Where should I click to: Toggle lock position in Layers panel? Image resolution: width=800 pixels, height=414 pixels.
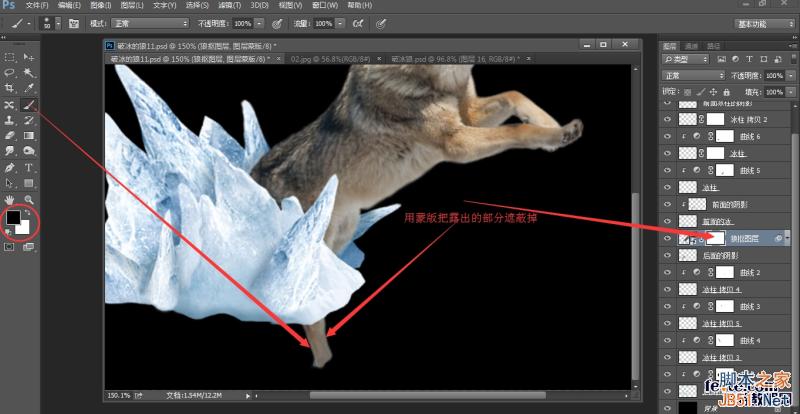point(714,92)
